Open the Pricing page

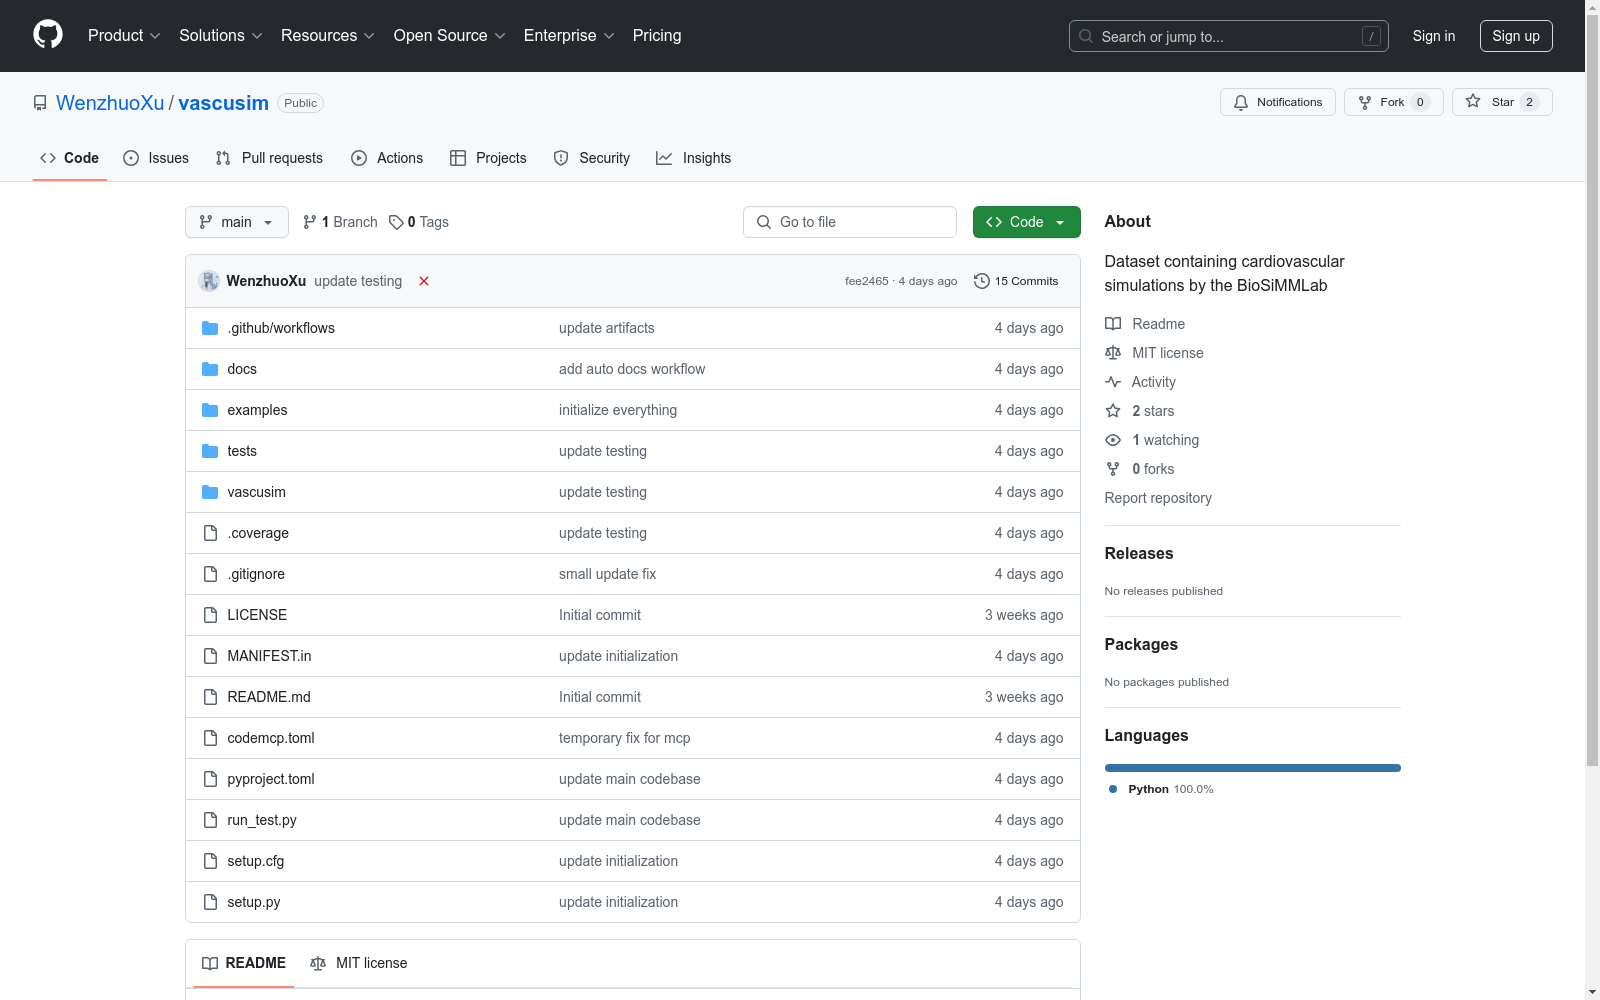point(657,36)
